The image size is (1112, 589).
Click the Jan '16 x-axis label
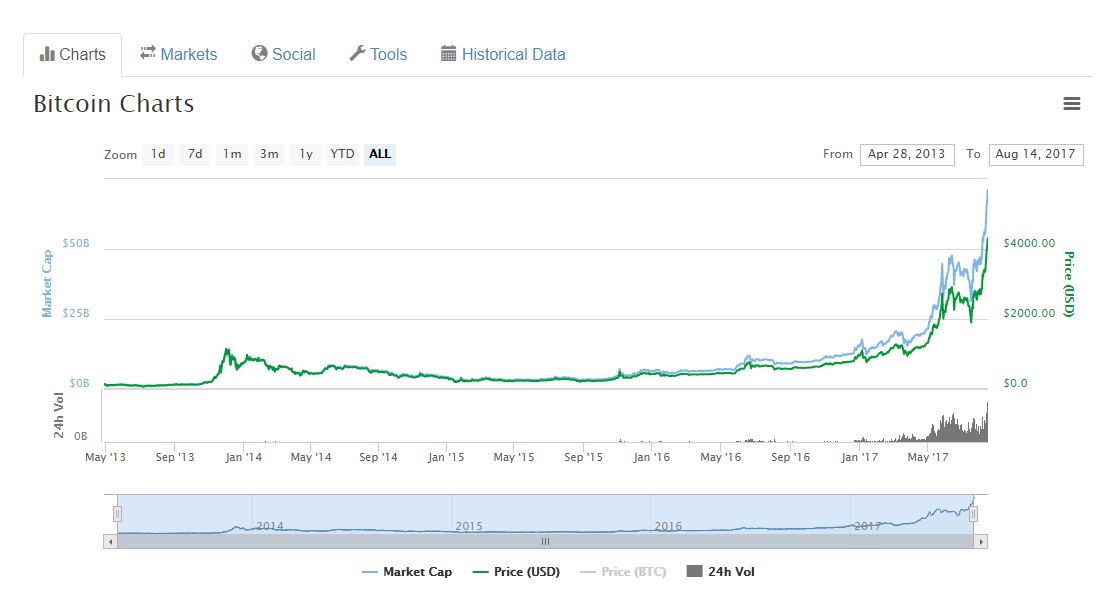click(x=651, y=457)
